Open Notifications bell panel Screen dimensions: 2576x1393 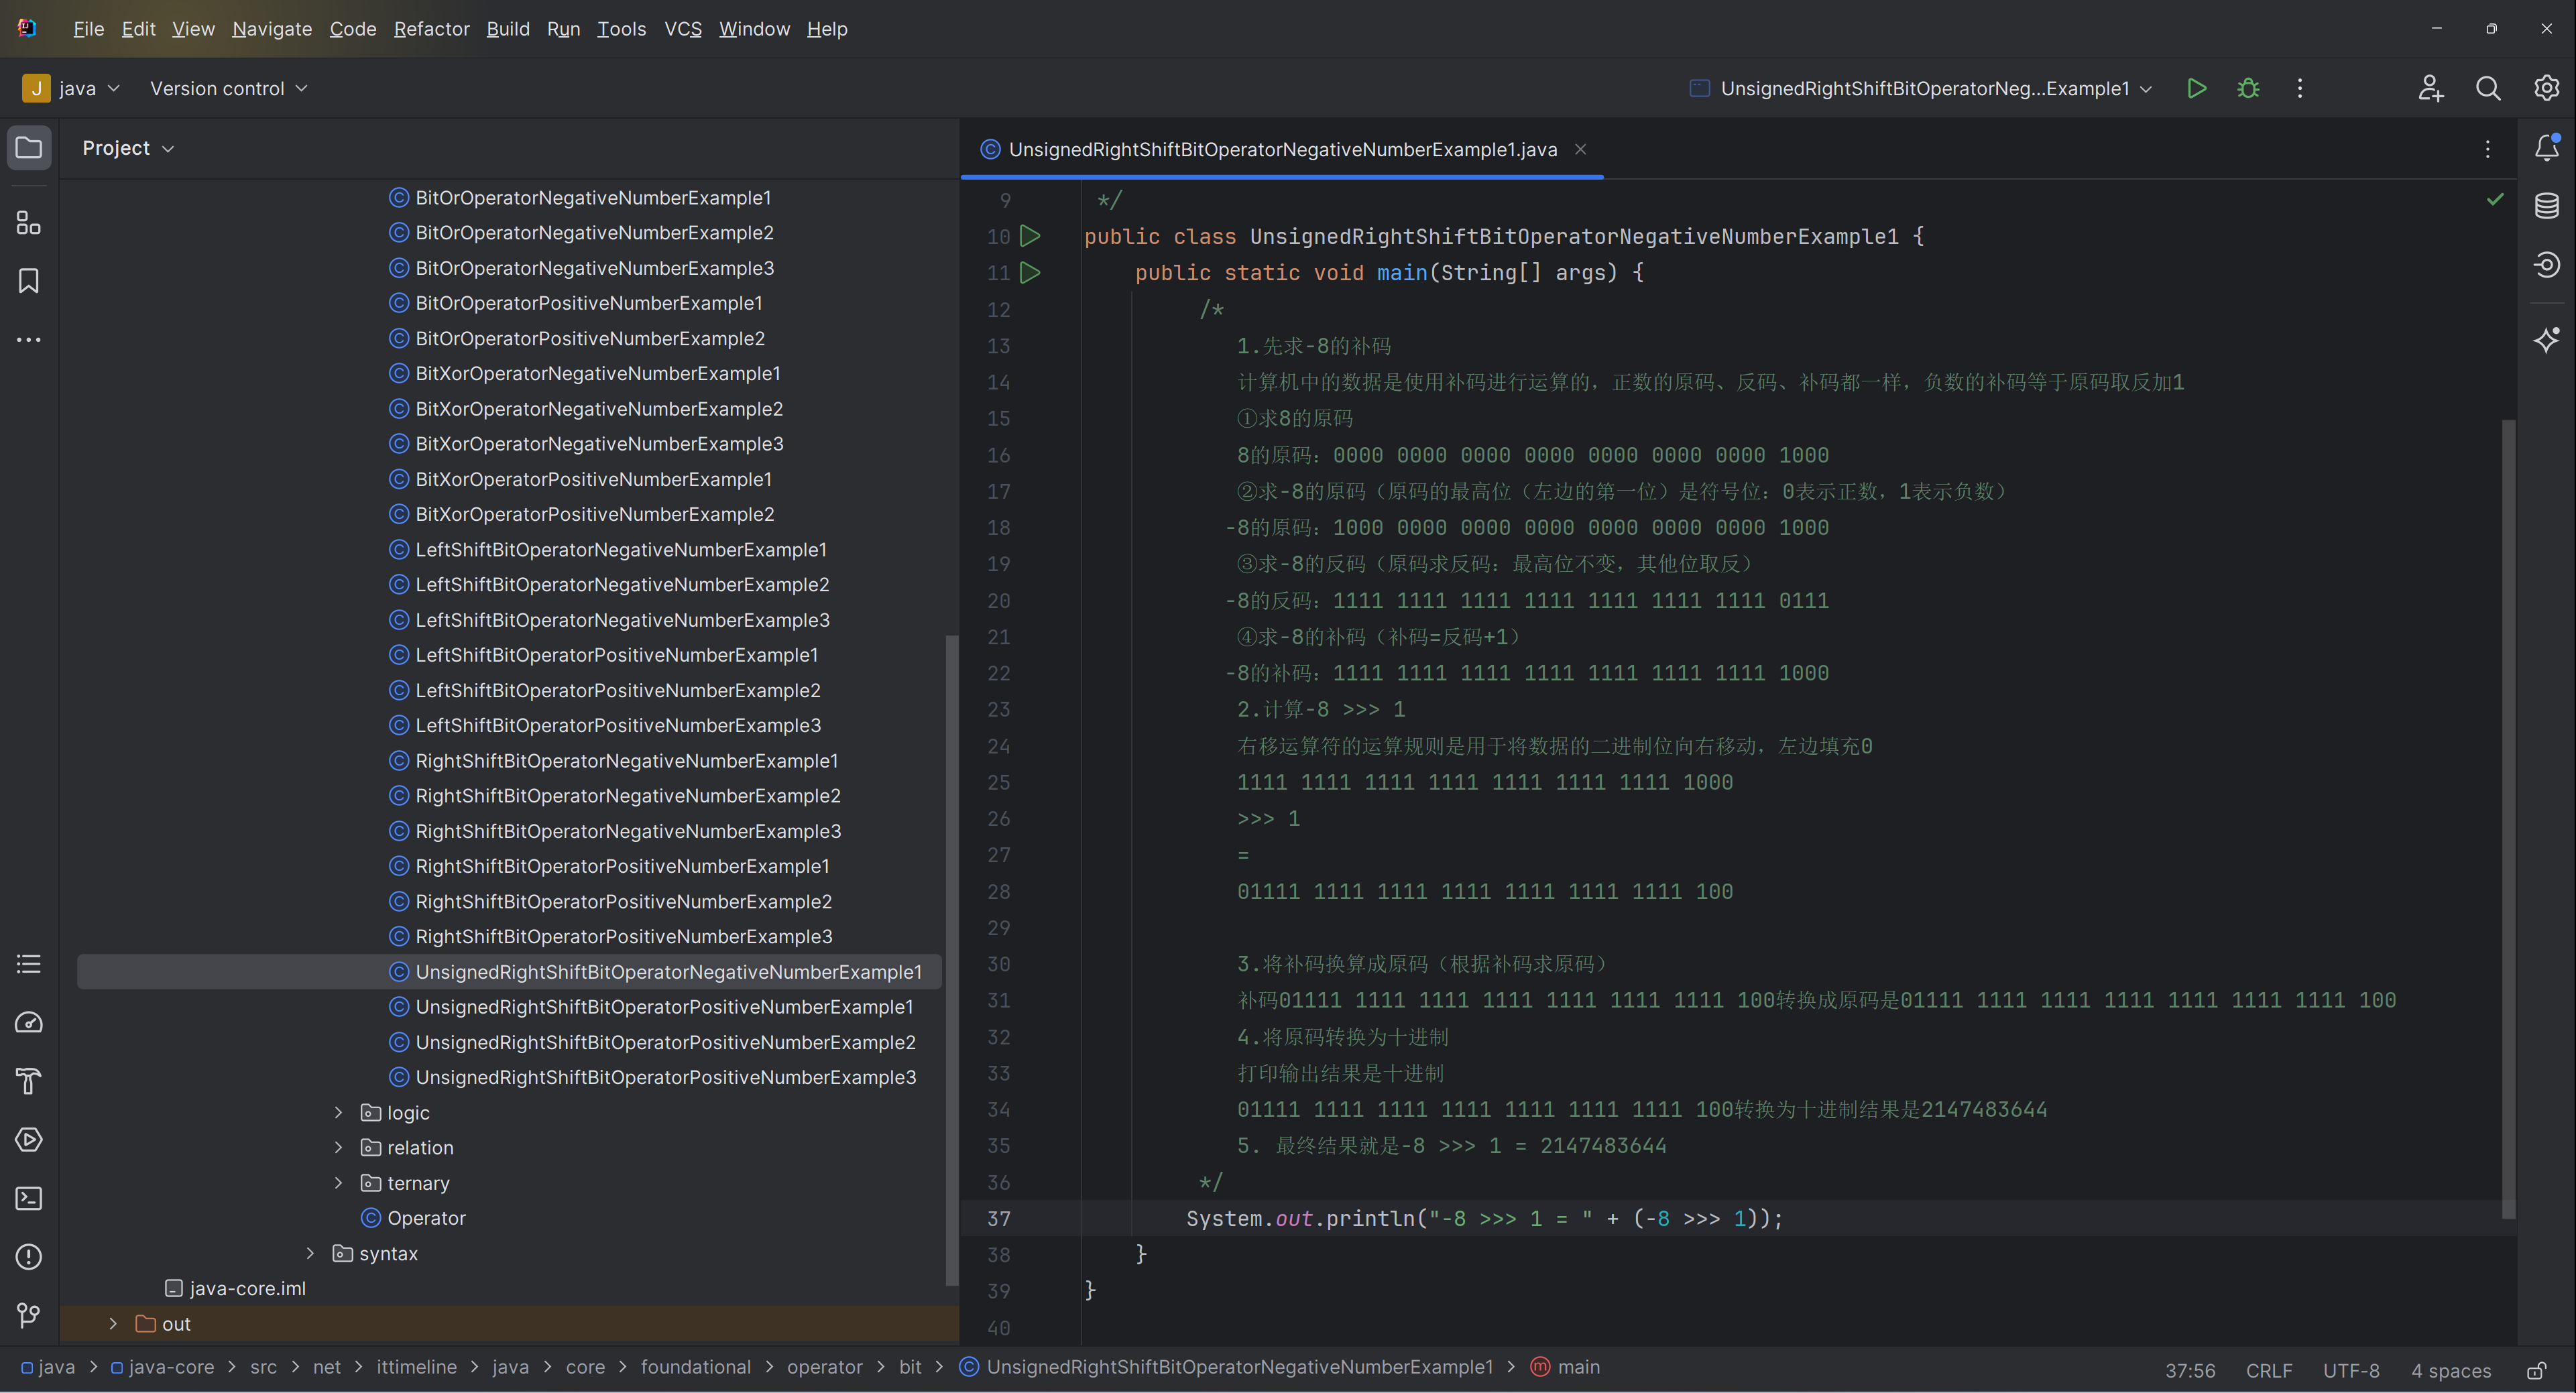[2546, 148]
